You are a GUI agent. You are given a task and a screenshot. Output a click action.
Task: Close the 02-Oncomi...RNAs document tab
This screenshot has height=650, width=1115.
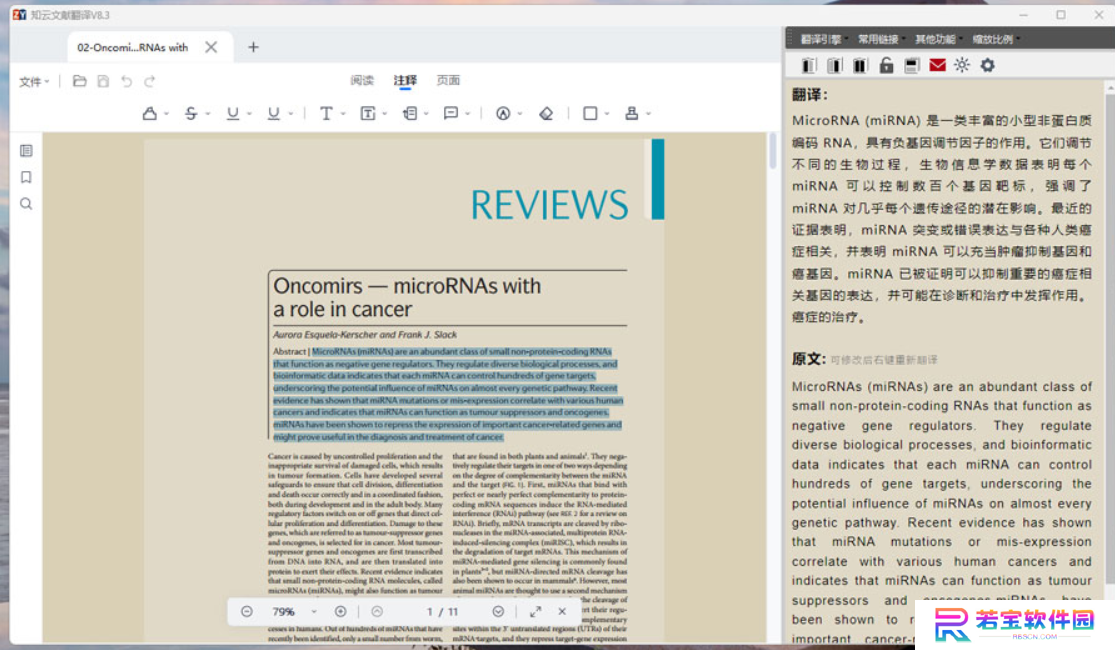pos(211,47)
